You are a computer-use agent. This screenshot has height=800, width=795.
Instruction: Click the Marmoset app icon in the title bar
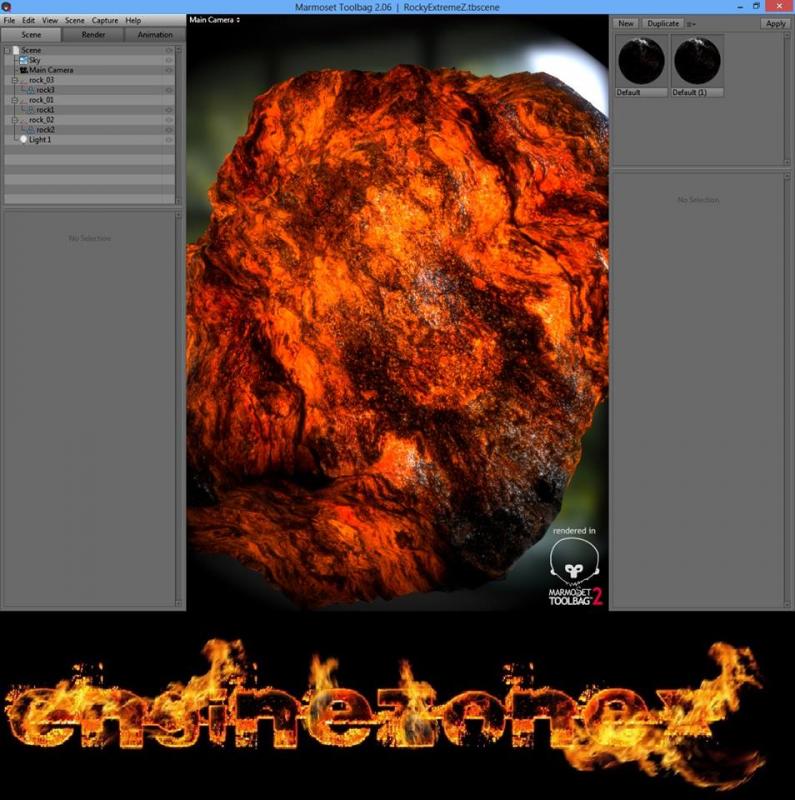[6, 7]
